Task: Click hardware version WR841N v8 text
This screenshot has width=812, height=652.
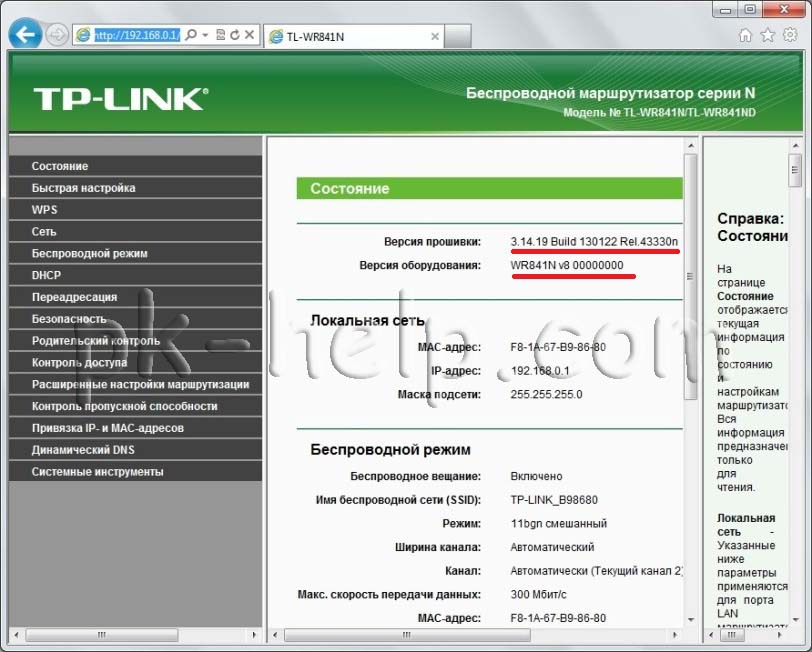Action: [567, 265]
